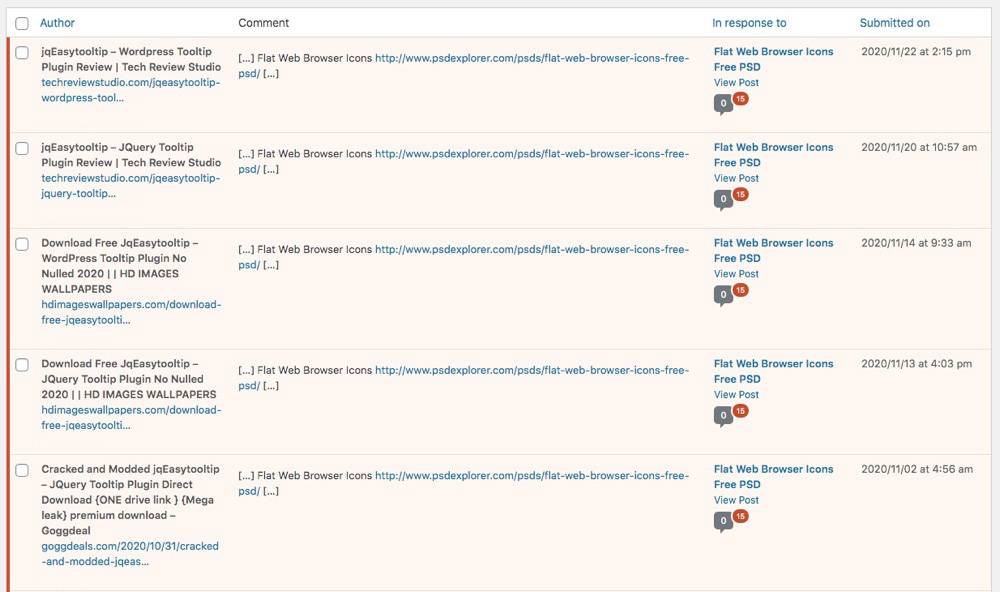Screen dimensions: 1000x592
Task: Open Flat Web Browser Icons post, 2020/11/22 row
Action: point(774,59)
